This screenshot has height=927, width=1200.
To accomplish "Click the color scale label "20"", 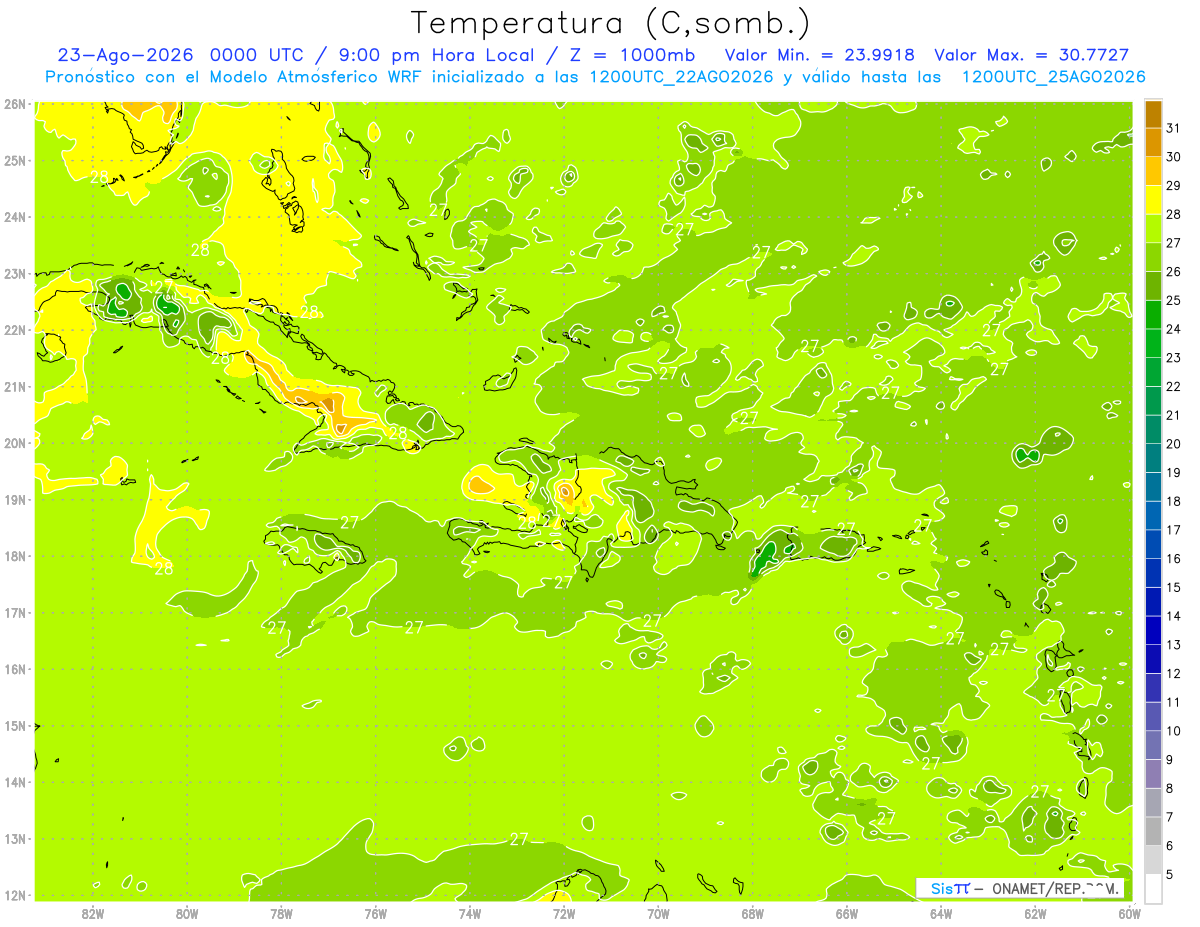I will pyautogui.click(x=1174, y=444).
